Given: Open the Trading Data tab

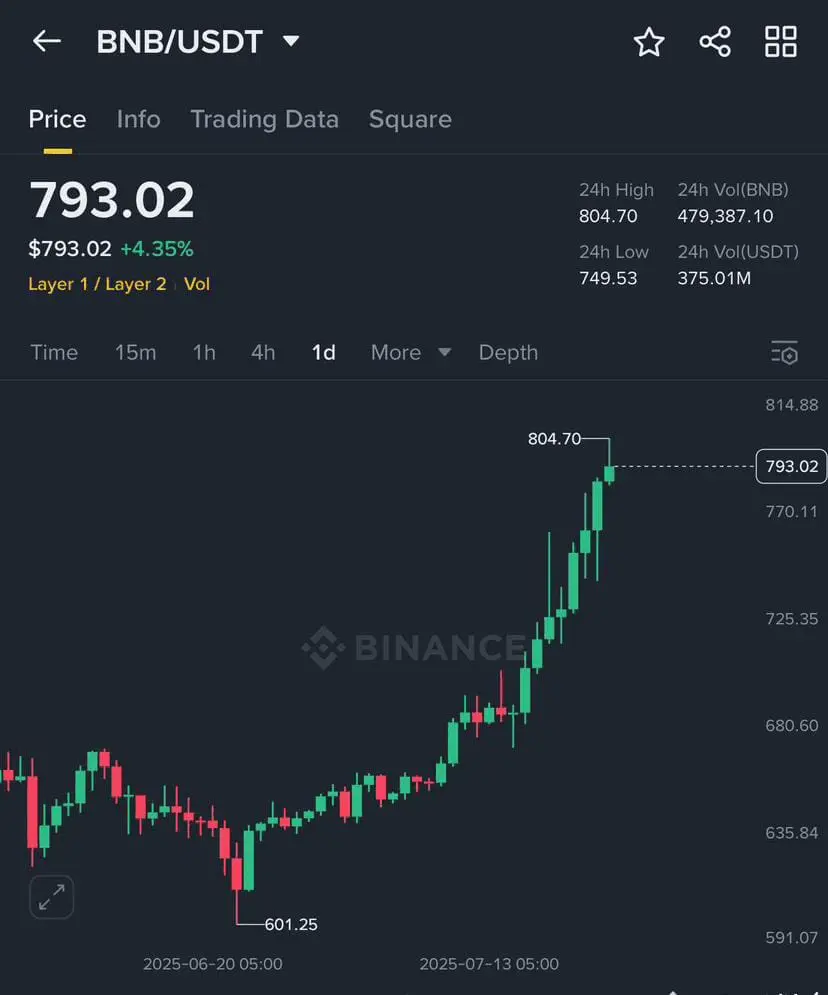Looking at the screenshot, I should click(264, 119).
